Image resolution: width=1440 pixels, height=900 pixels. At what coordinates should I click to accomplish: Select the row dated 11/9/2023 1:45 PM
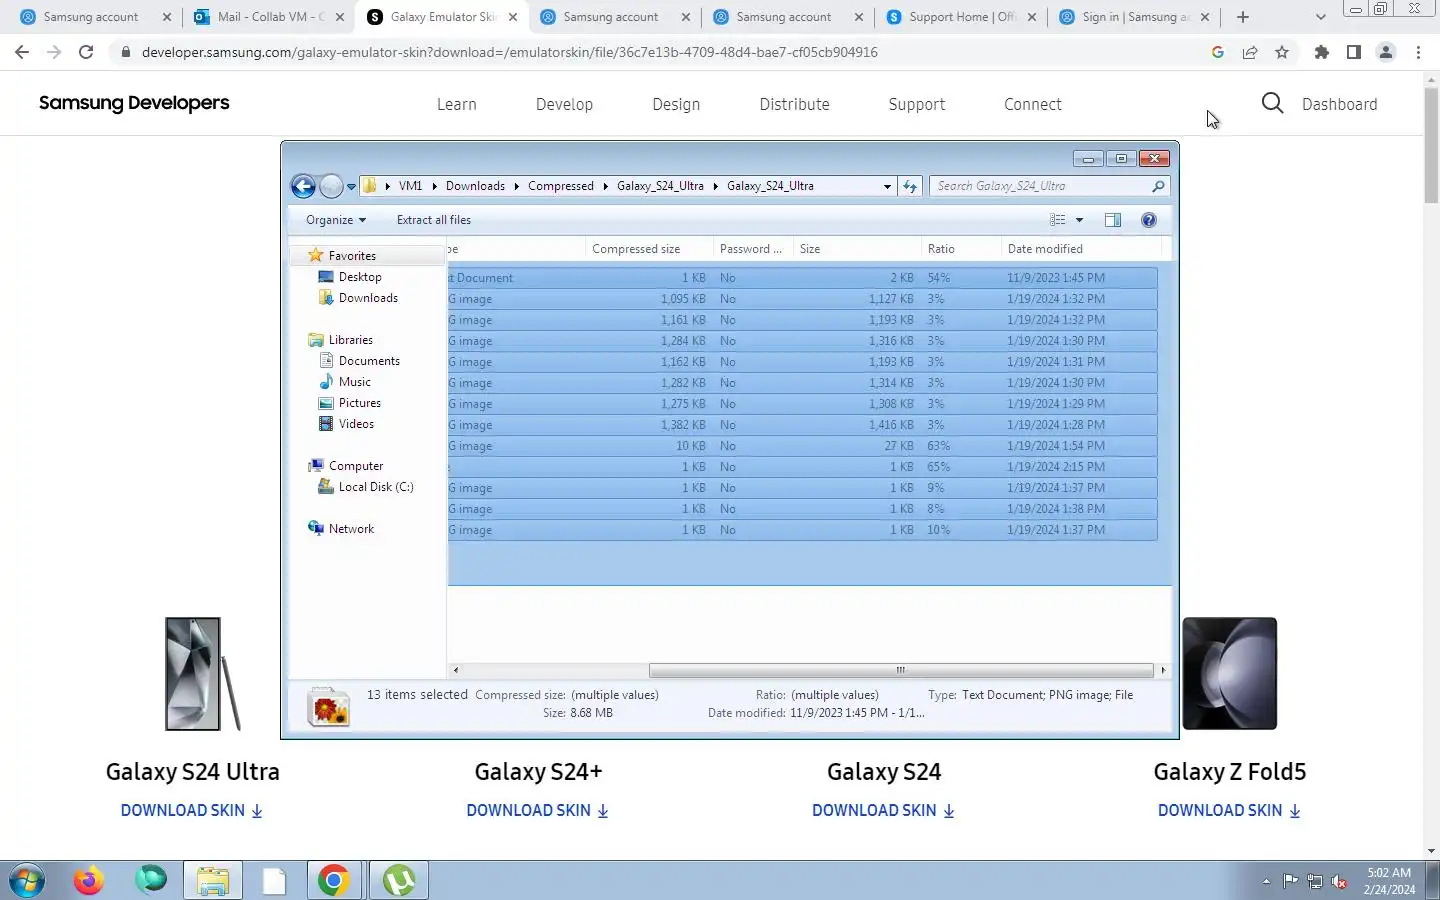(802, 278)
